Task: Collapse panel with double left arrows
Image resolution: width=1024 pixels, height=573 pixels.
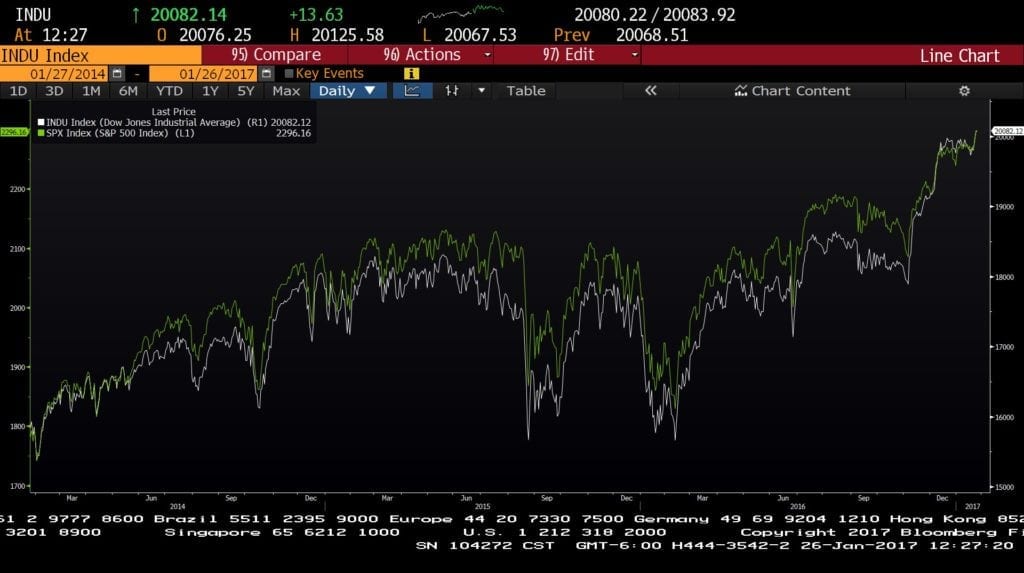Action: [x=650, y=91]
